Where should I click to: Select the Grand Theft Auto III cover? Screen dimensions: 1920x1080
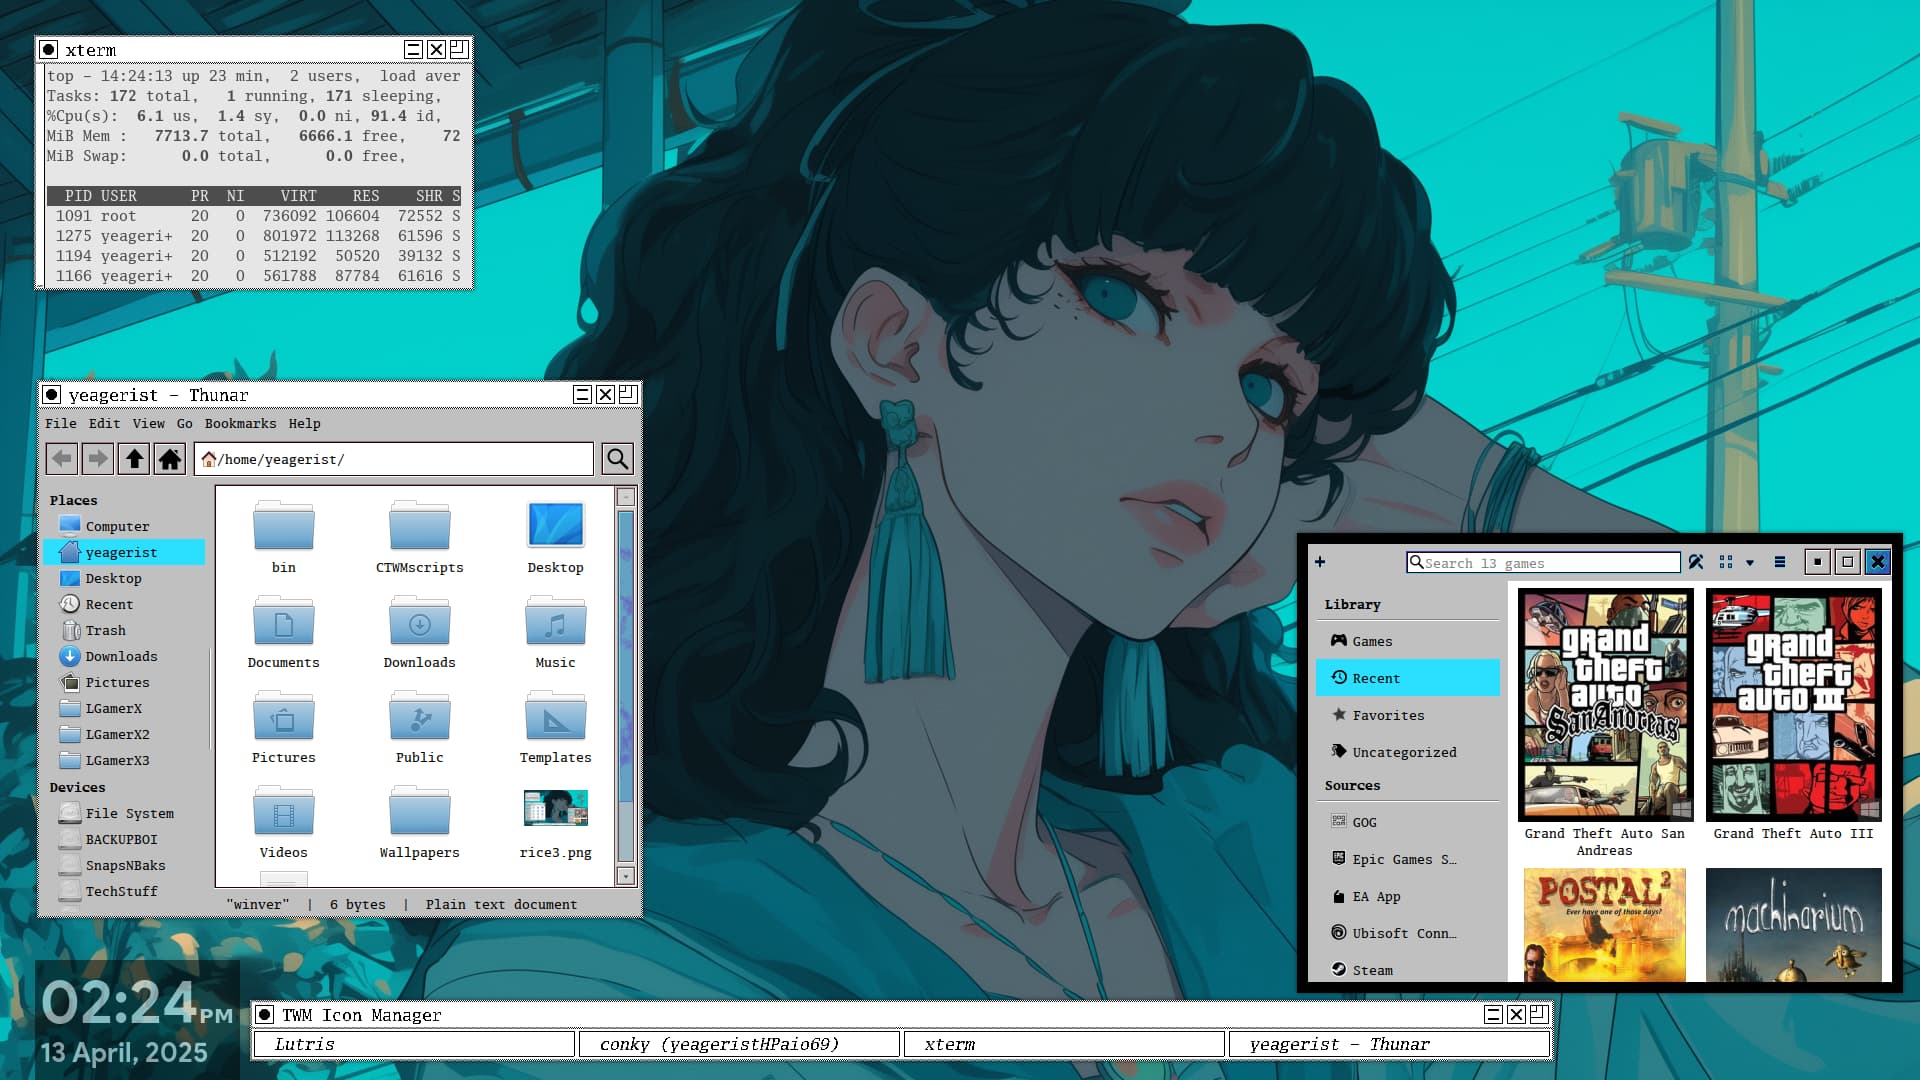[1794, 705]
